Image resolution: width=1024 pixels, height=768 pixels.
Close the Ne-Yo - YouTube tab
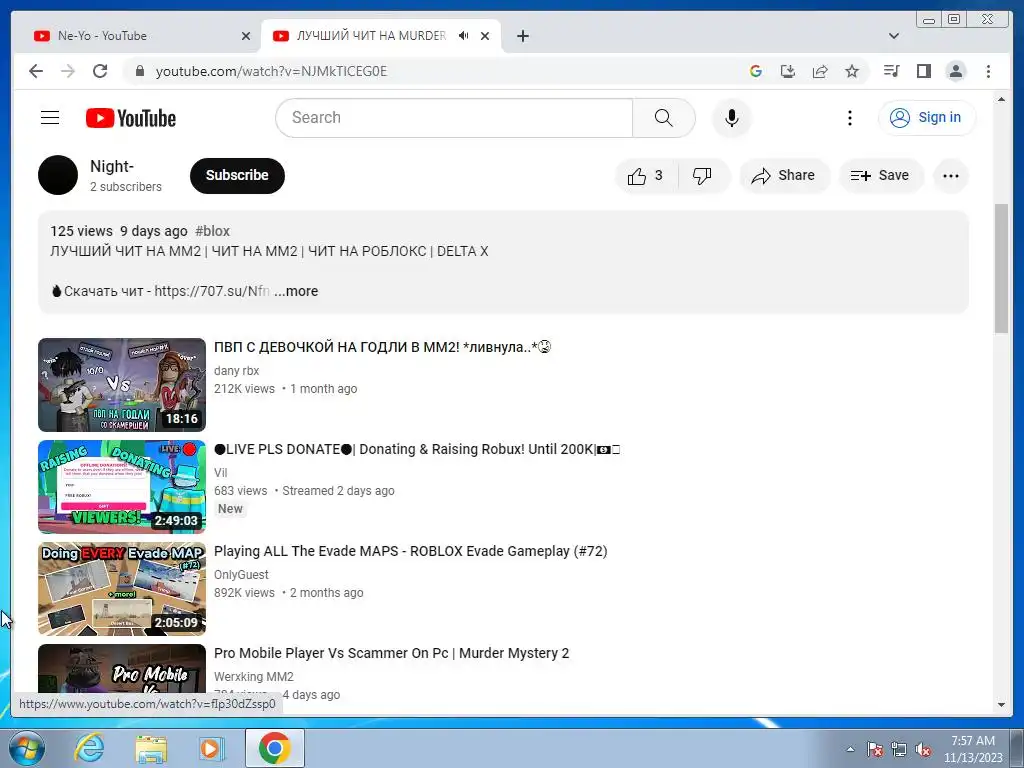tap(246, 36)
